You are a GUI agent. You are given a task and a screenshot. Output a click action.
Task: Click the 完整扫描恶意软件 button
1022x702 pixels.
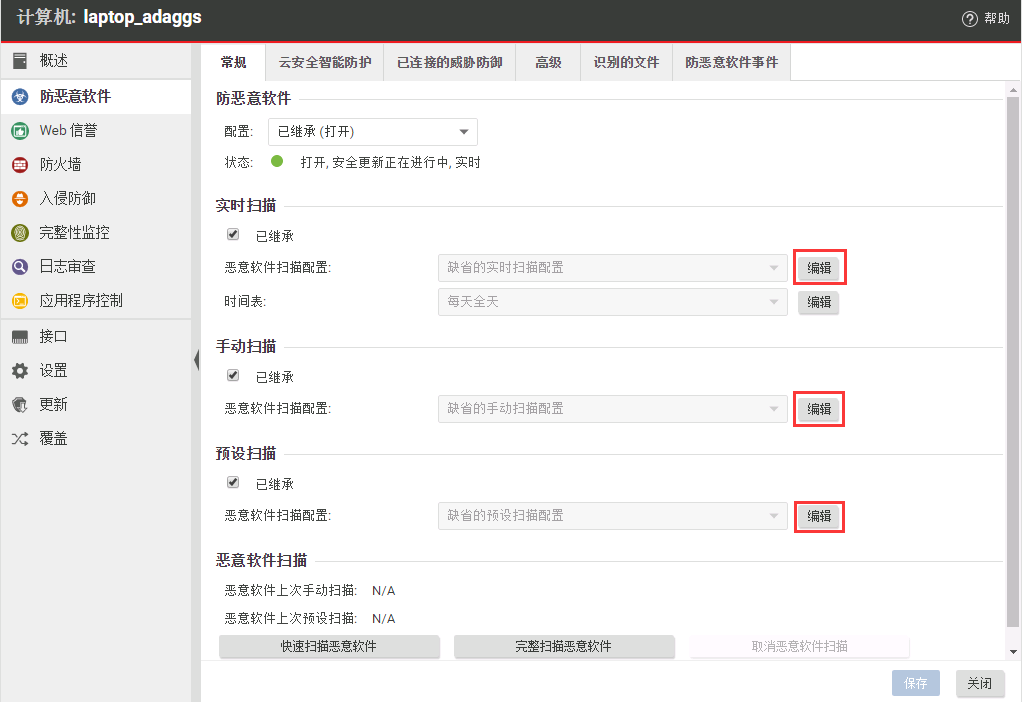(564, 646)
